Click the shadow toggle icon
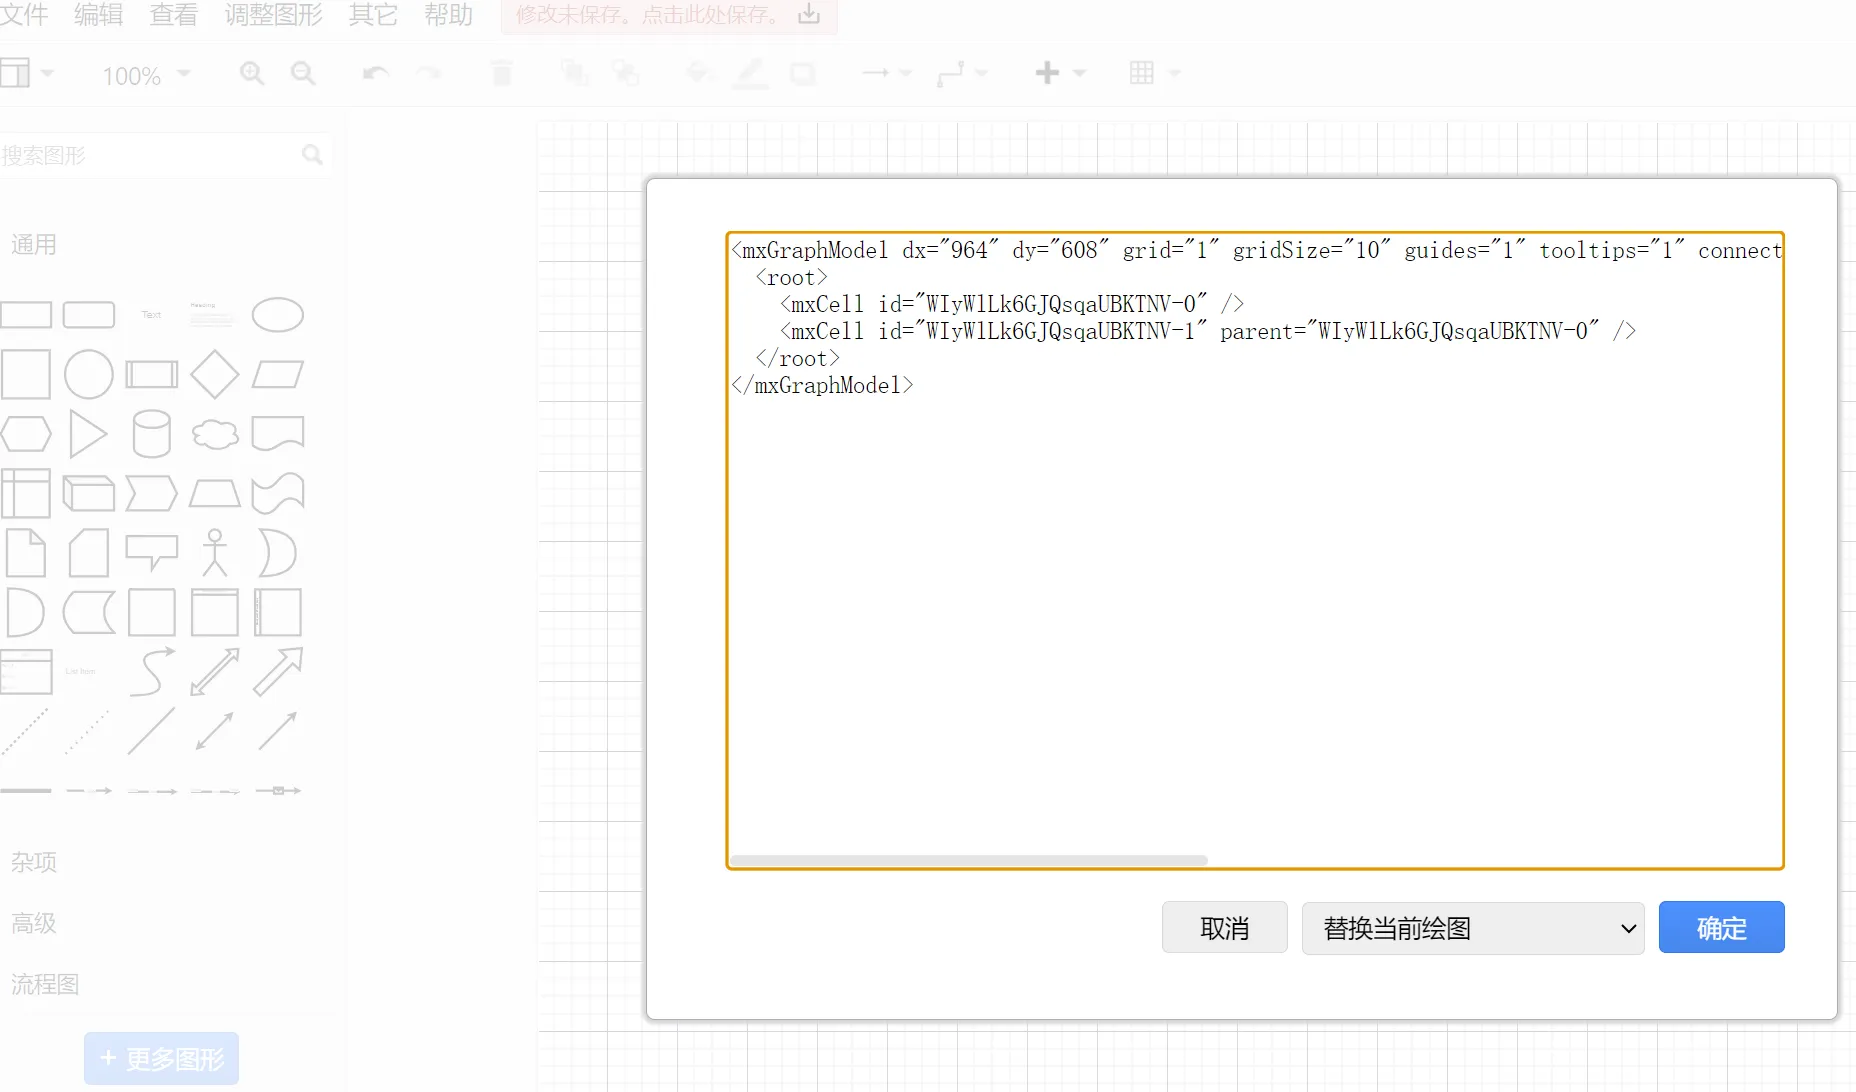 [x=803, y=73]
